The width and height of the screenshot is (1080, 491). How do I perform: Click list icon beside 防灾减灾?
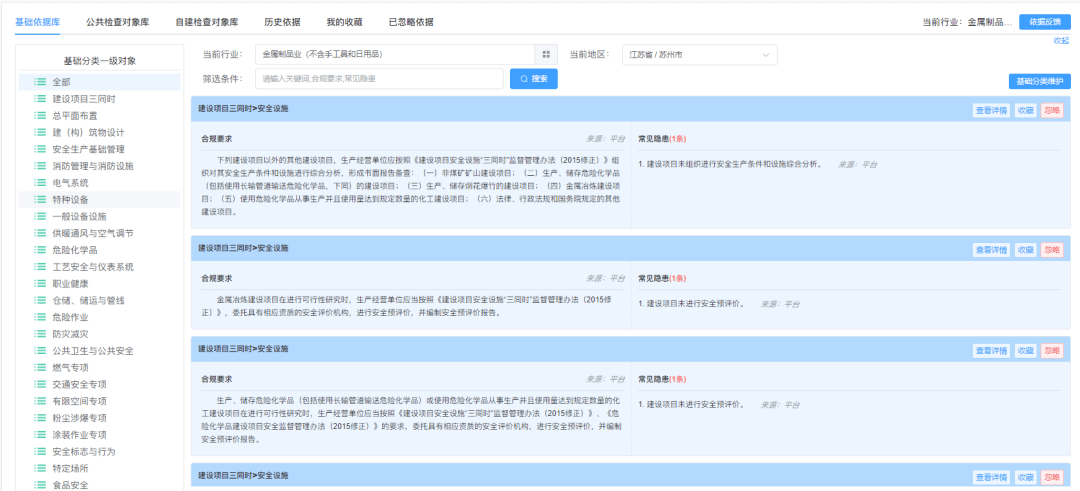click(x=40, y=334)
